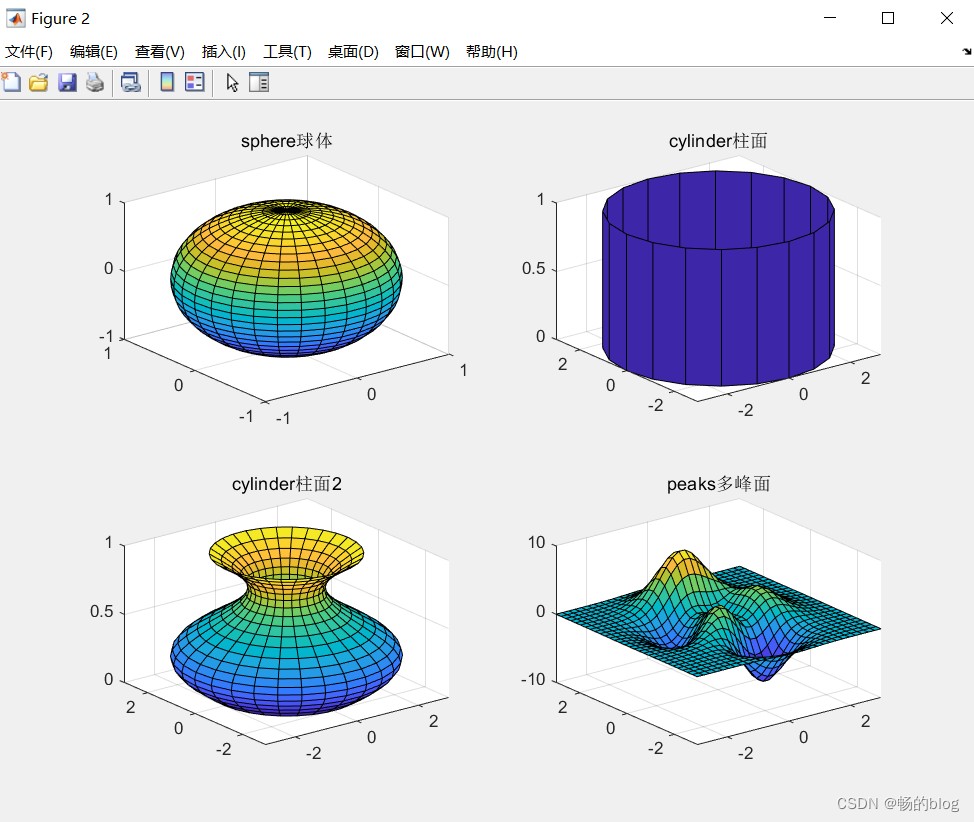Show the Plot Tools panel
The image size is (974, 822).
258,82
